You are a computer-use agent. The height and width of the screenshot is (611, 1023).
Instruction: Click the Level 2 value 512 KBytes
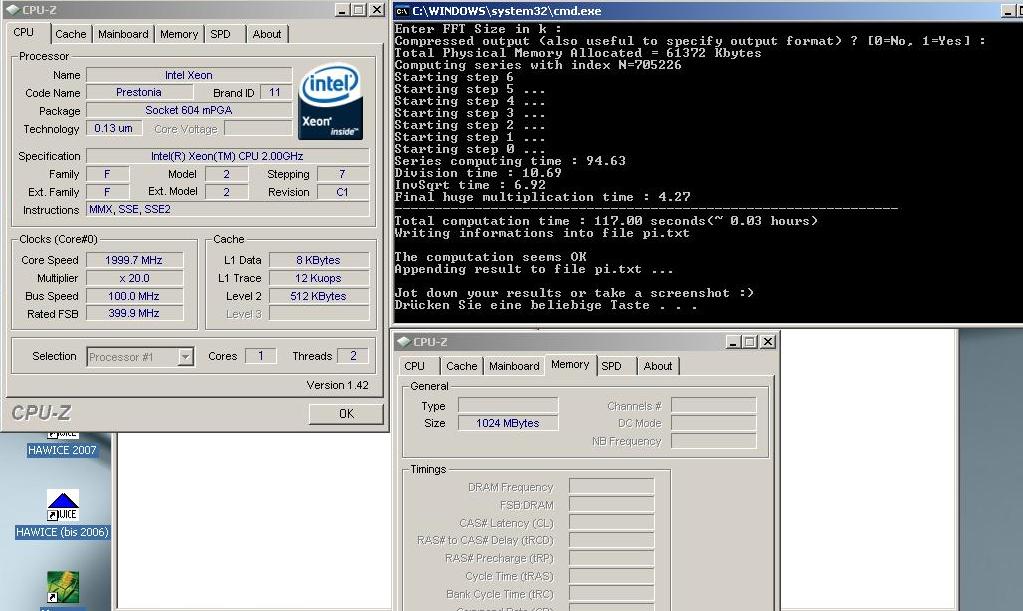click(x=318, y=296)
